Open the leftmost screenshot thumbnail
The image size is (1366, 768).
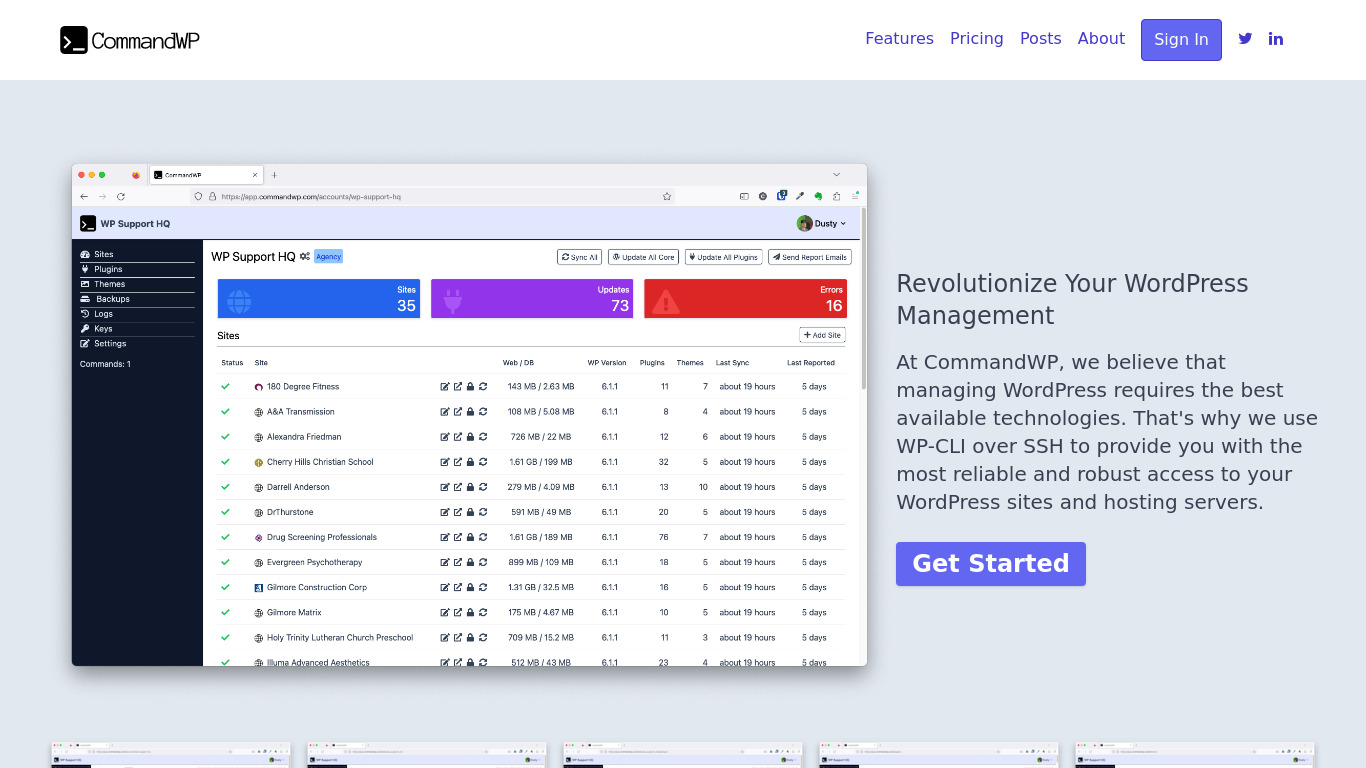coord(171,755)
